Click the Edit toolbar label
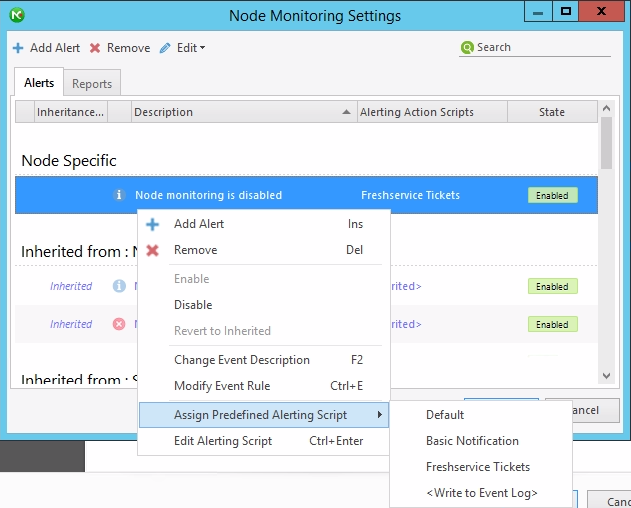 pos(187,48)
